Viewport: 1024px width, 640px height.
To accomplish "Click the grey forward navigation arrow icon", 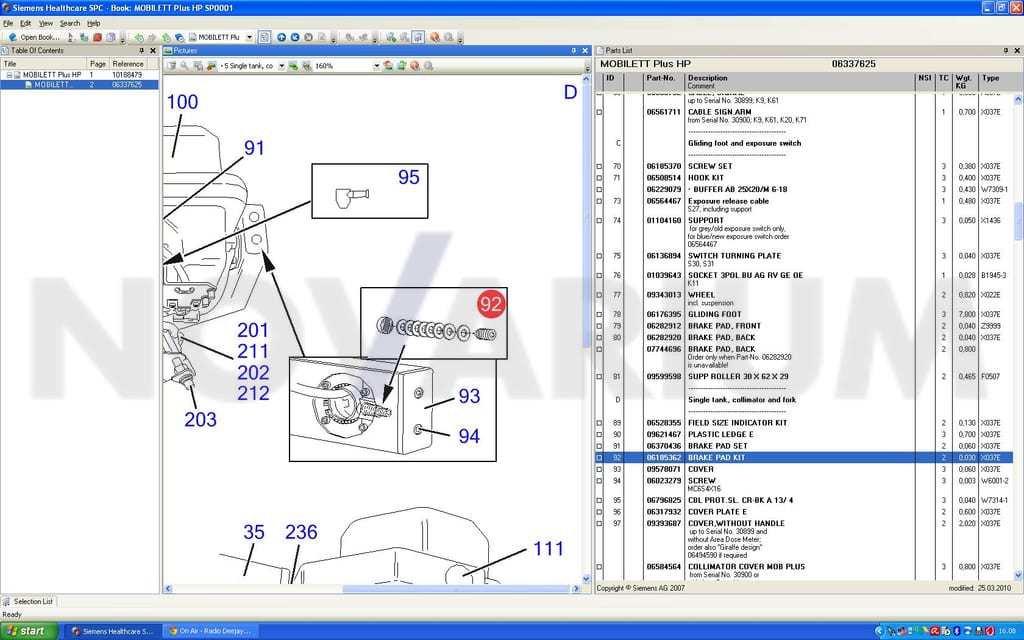I will click(x=152, y=37).
